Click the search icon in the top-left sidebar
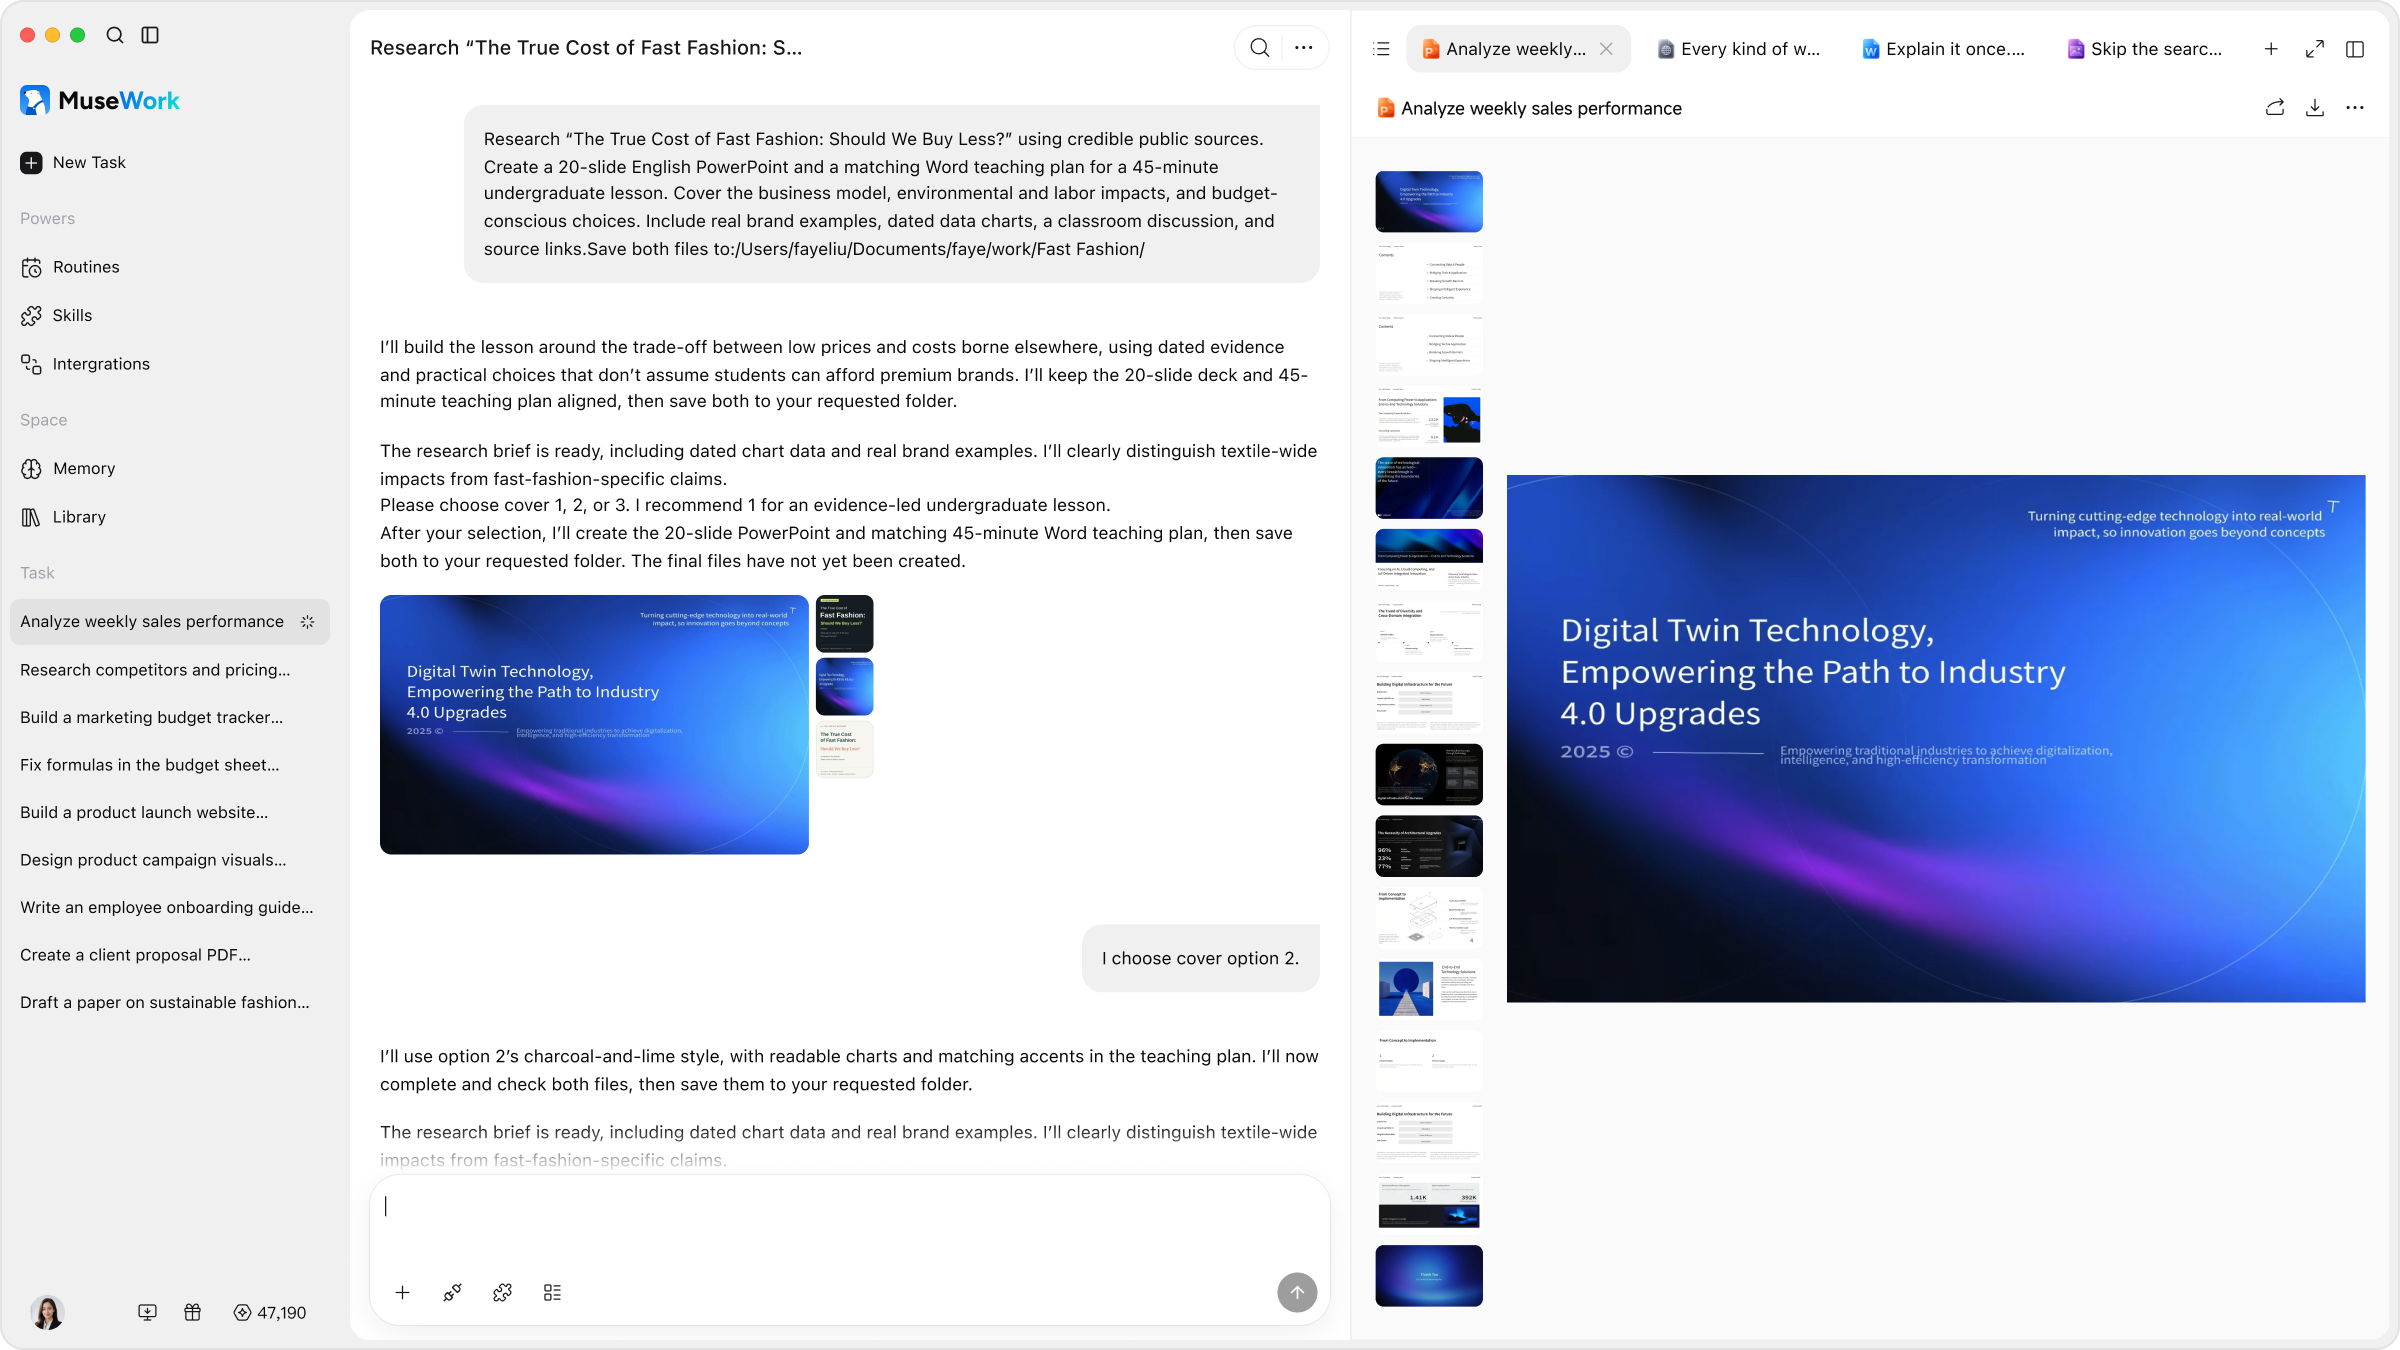Image resolution: width=2400 pixels, height=1350 pixels. (115, 35)
